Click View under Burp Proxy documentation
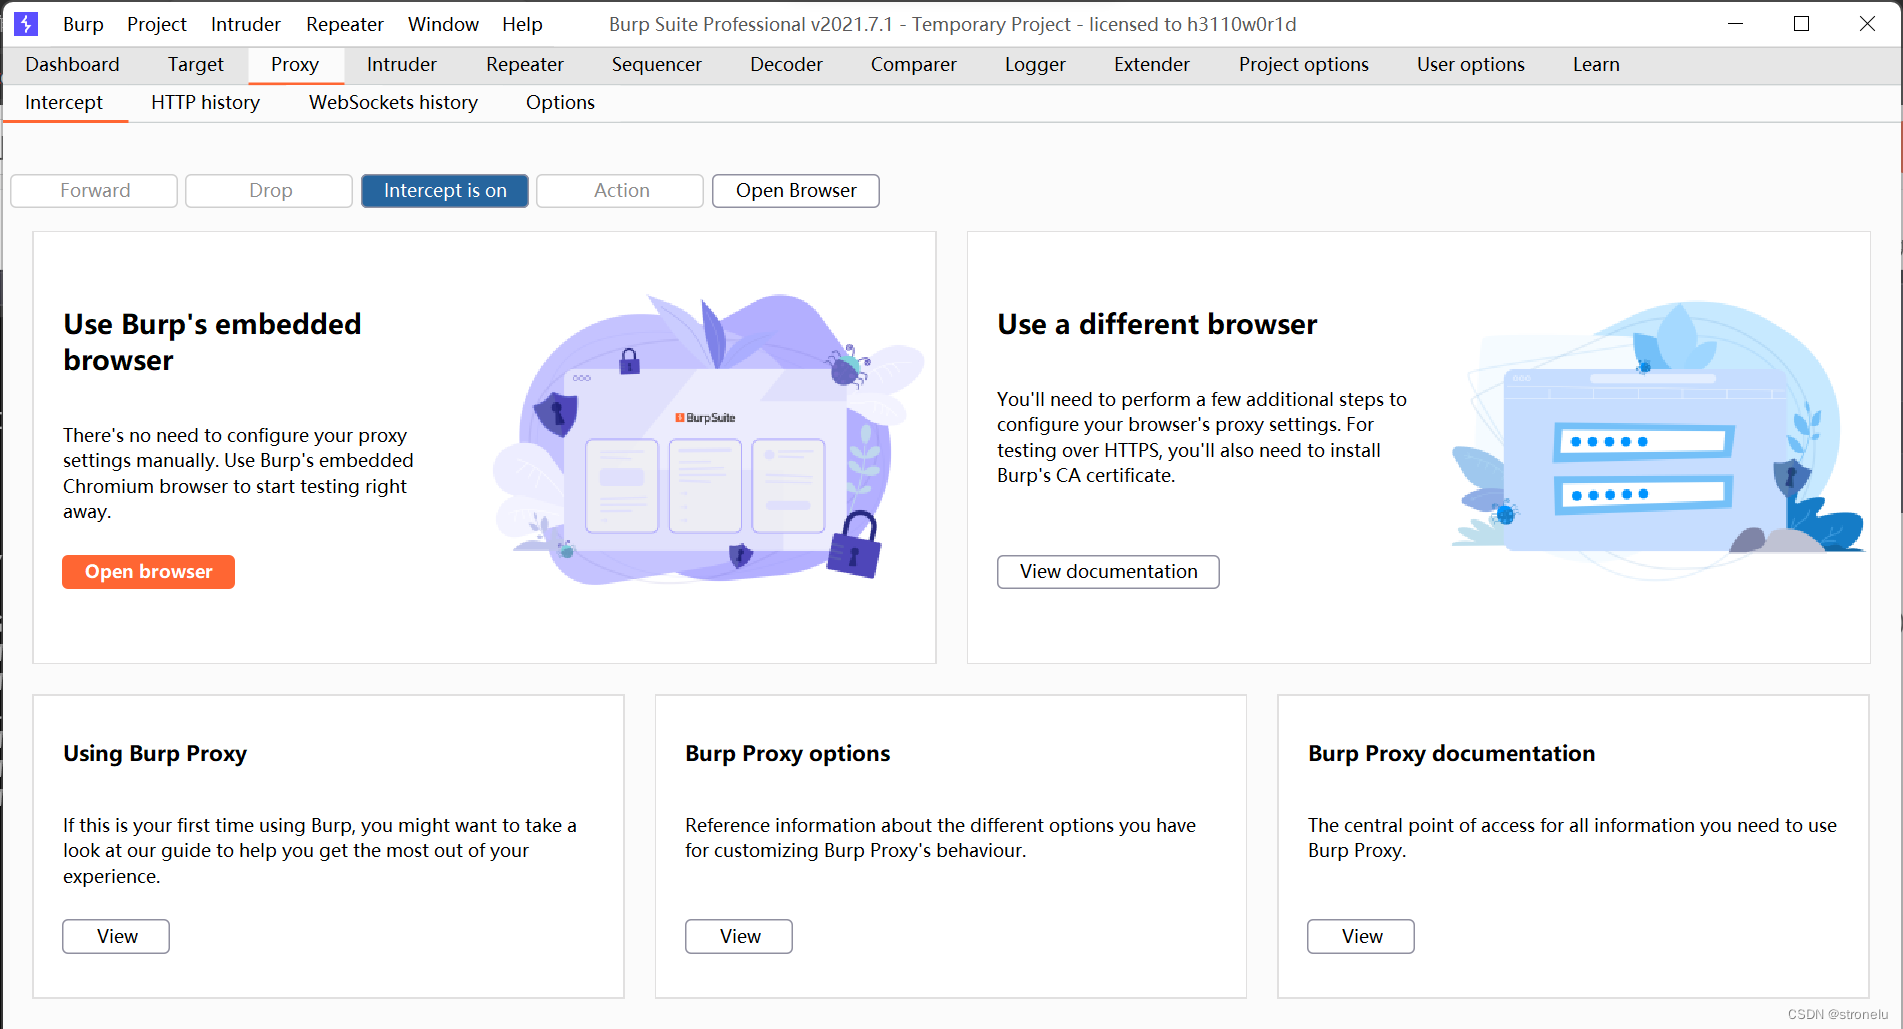The image size is (1903, 1029). [x=1362, y=937]
